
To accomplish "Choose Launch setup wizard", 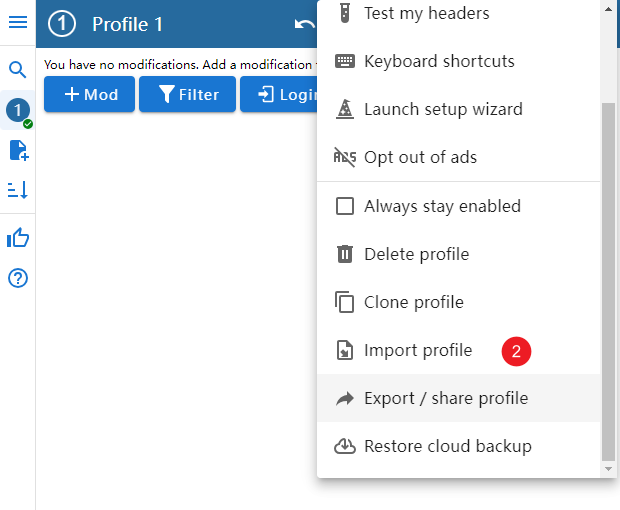I will pos(442,109).
